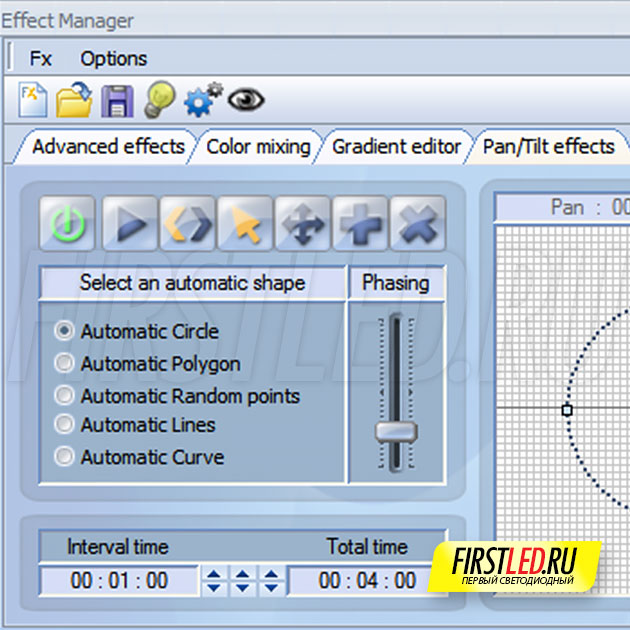Screen dimensions: 630x630
Task: Open the Fx menu
Action: (41, 59)
